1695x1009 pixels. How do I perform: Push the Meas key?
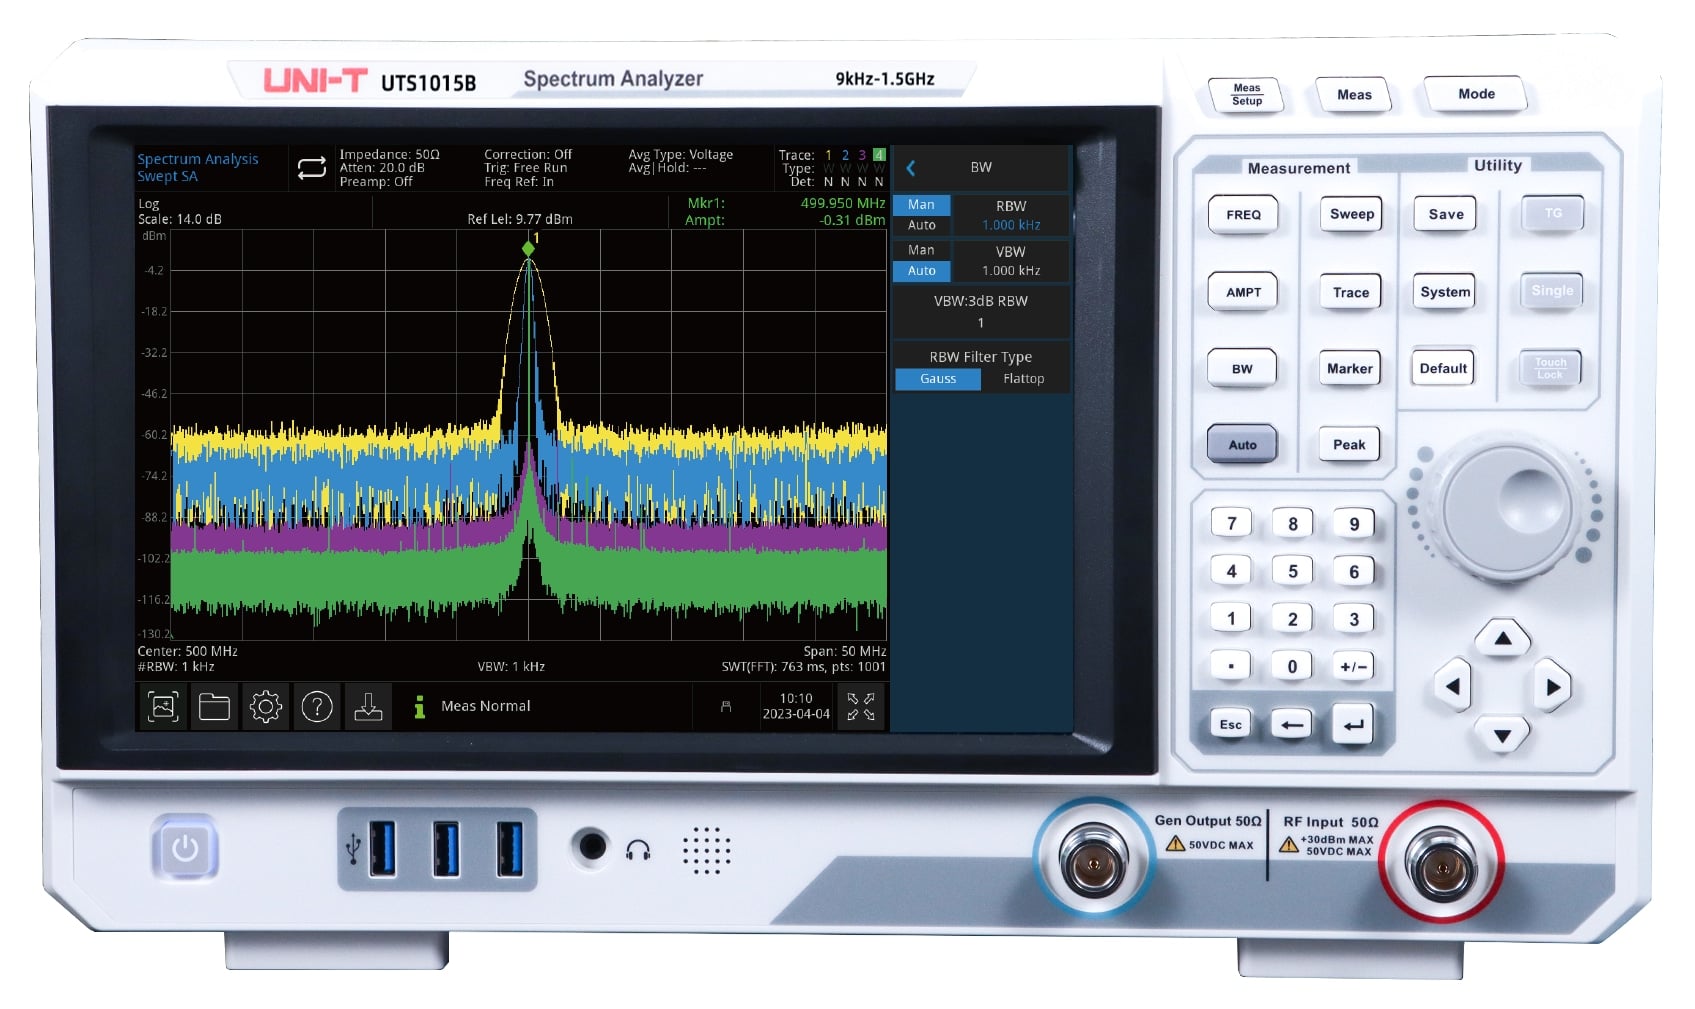(1354, 95)
